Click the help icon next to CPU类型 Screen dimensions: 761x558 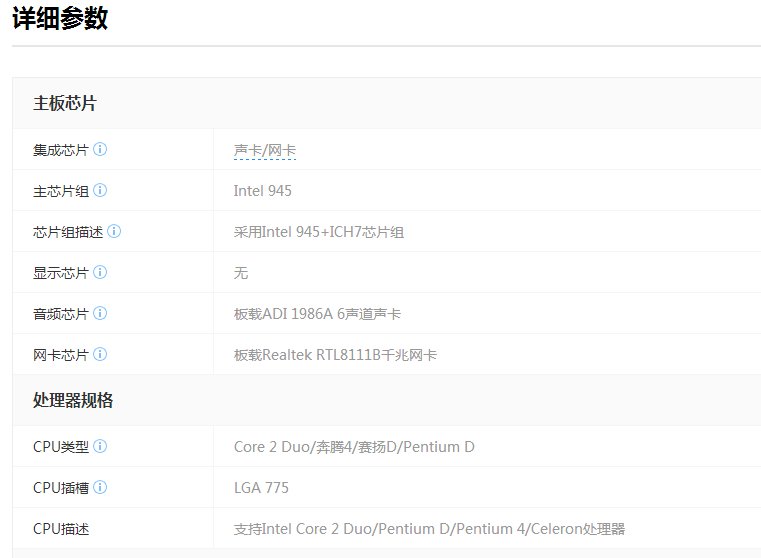[100, 447]
